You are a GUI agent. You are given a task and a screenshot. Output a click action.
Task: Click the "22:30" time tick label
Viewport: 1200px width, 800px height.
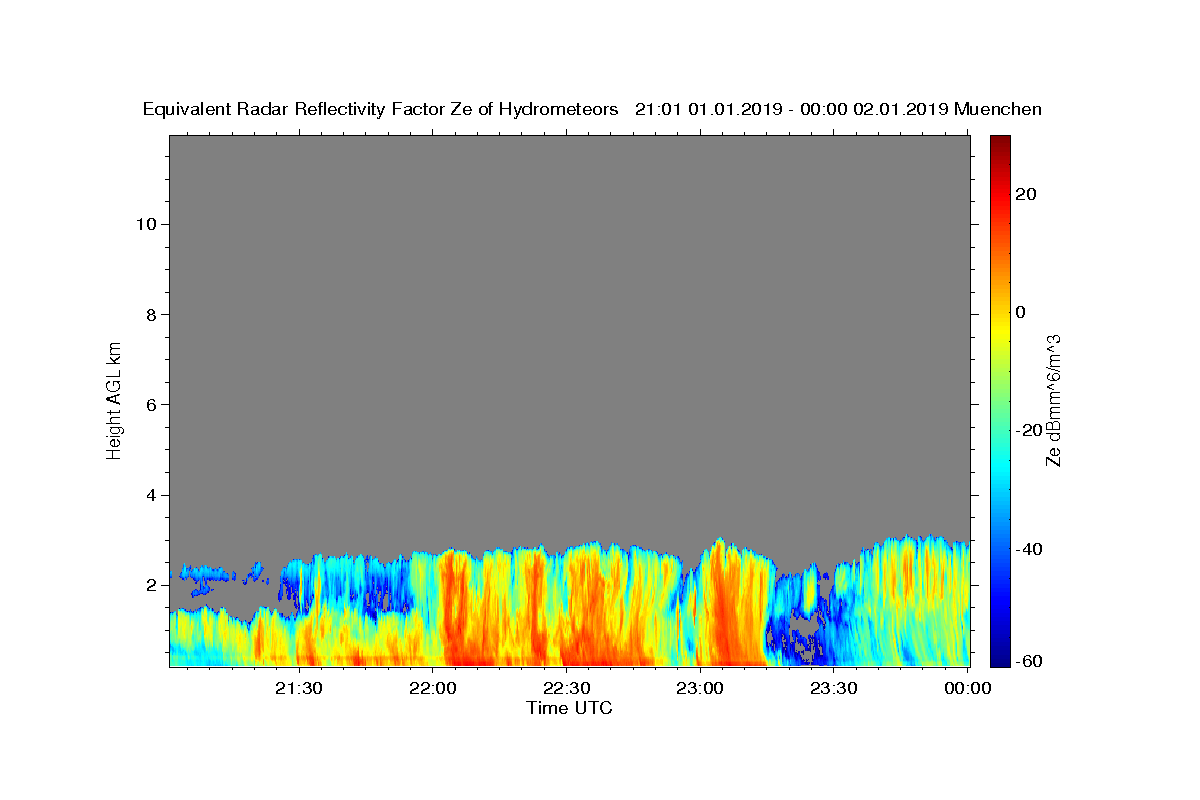566,688
